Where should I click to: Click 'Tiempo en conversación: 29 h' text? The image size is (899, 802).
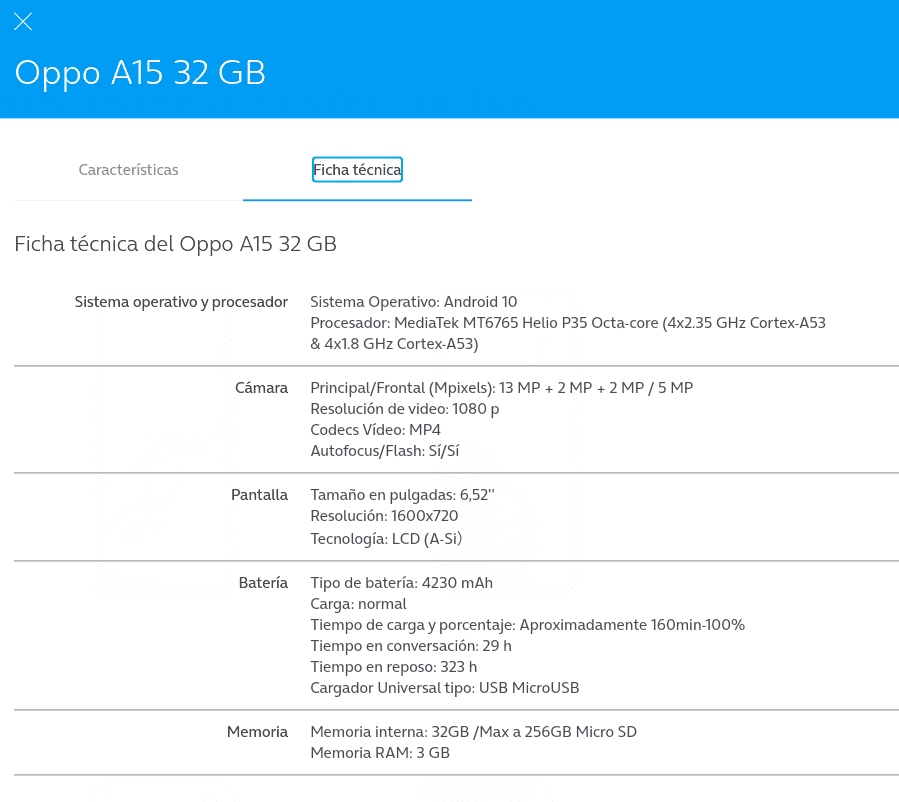tap(411, 646)
